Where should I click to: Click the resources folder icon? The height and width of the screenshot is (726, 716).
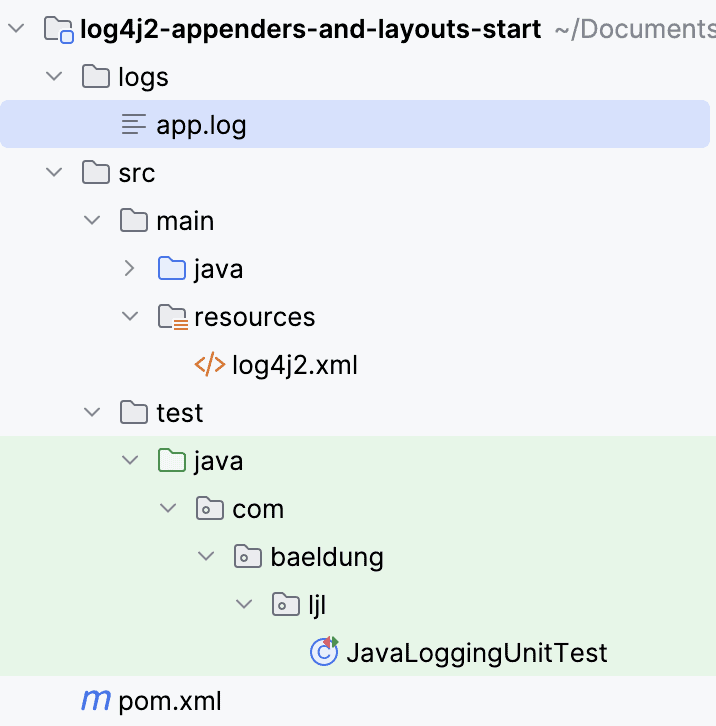point(172,317)
